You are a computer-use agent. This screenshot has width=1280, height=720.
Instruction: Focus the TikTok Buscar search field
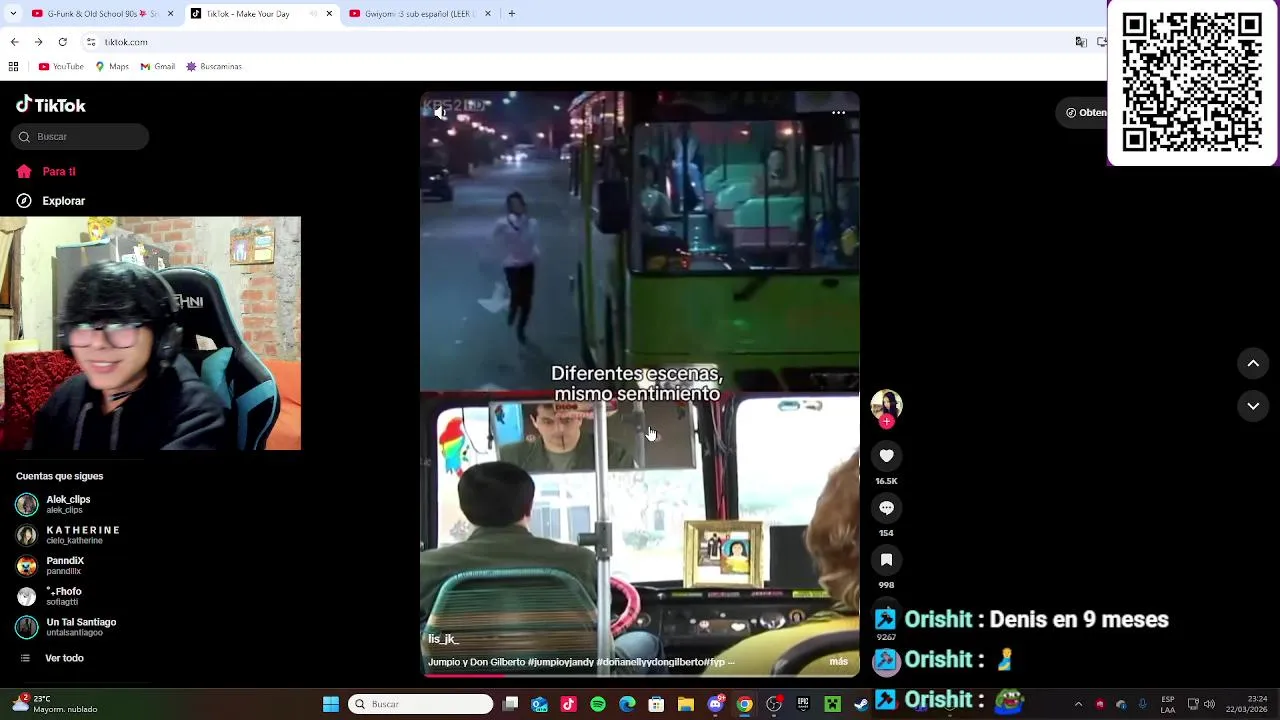(80, 137)
